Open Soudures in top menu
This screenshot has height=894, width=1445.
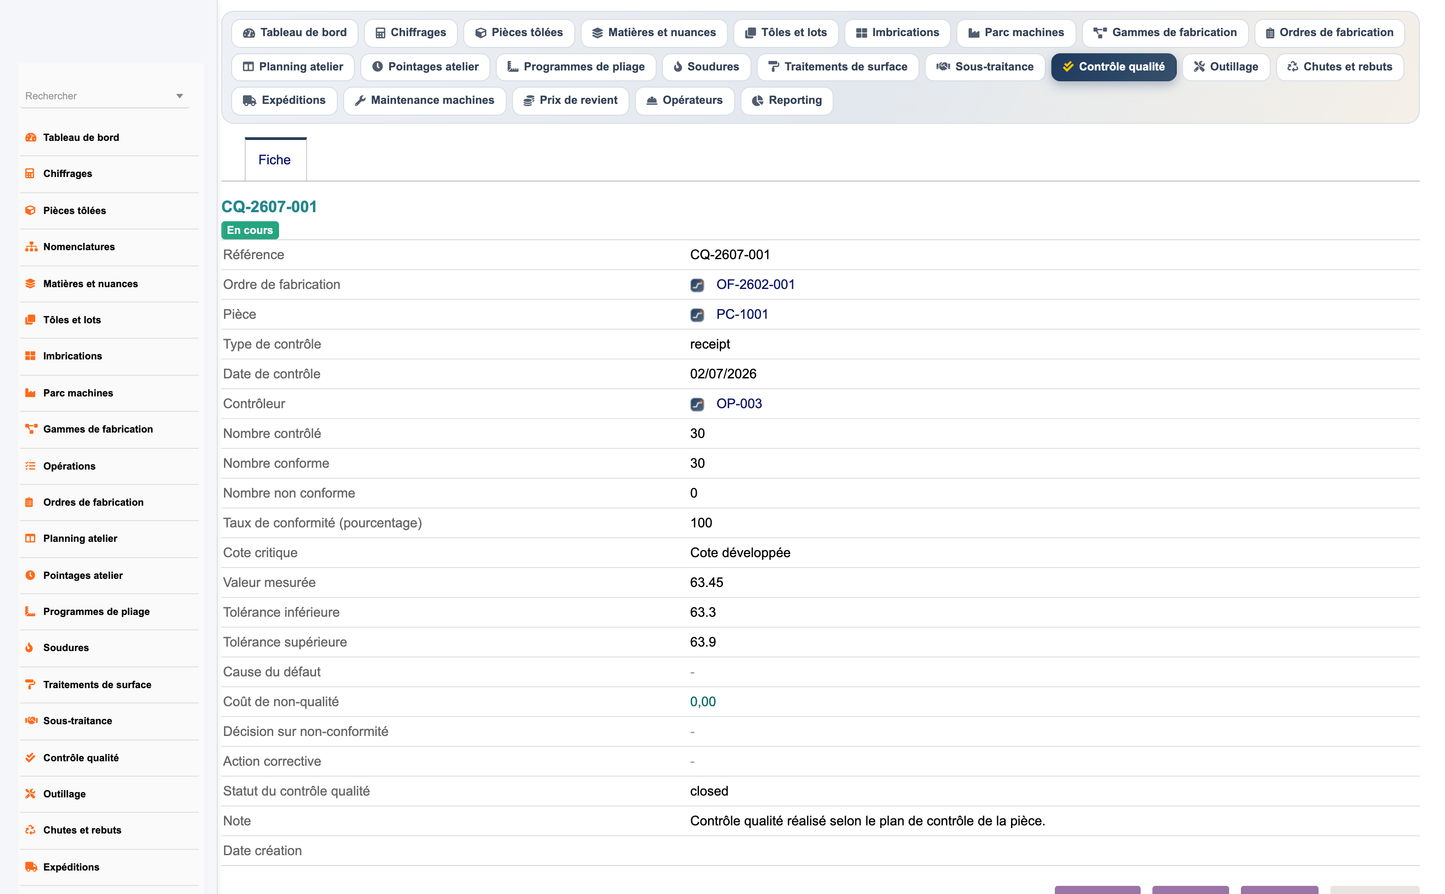[x=706, y=67]
